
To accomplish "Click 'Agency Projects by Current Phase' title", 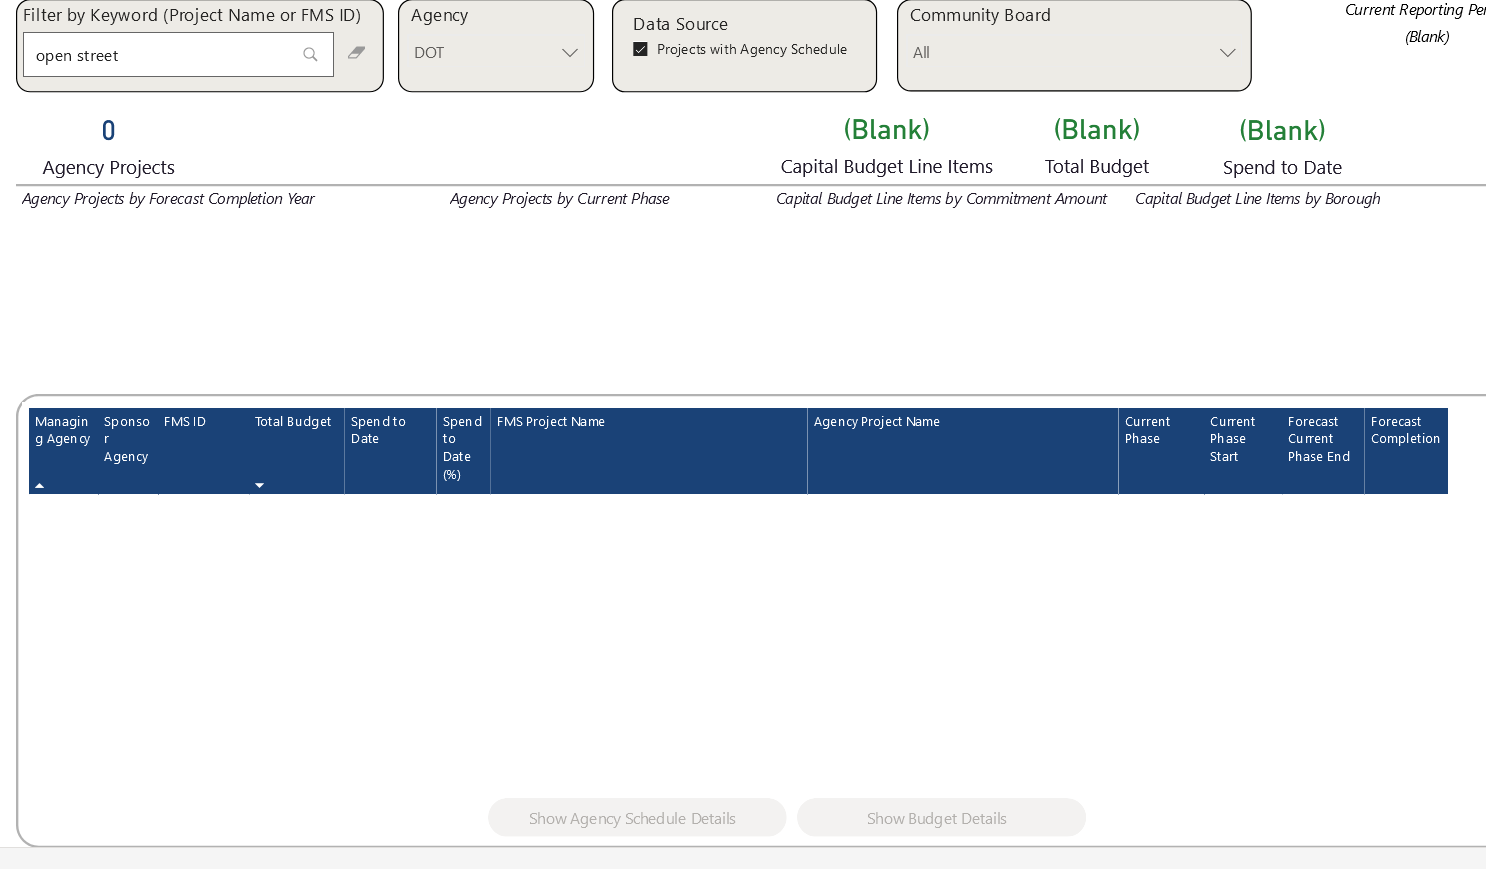I will click(x=560, y=199).
